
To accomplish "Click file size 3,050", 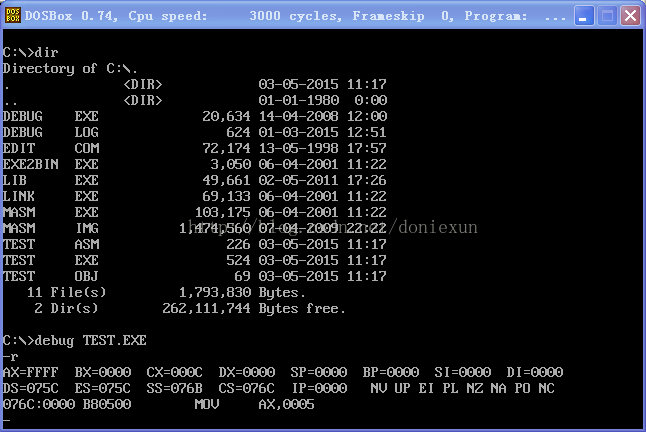I will [231, 164].
